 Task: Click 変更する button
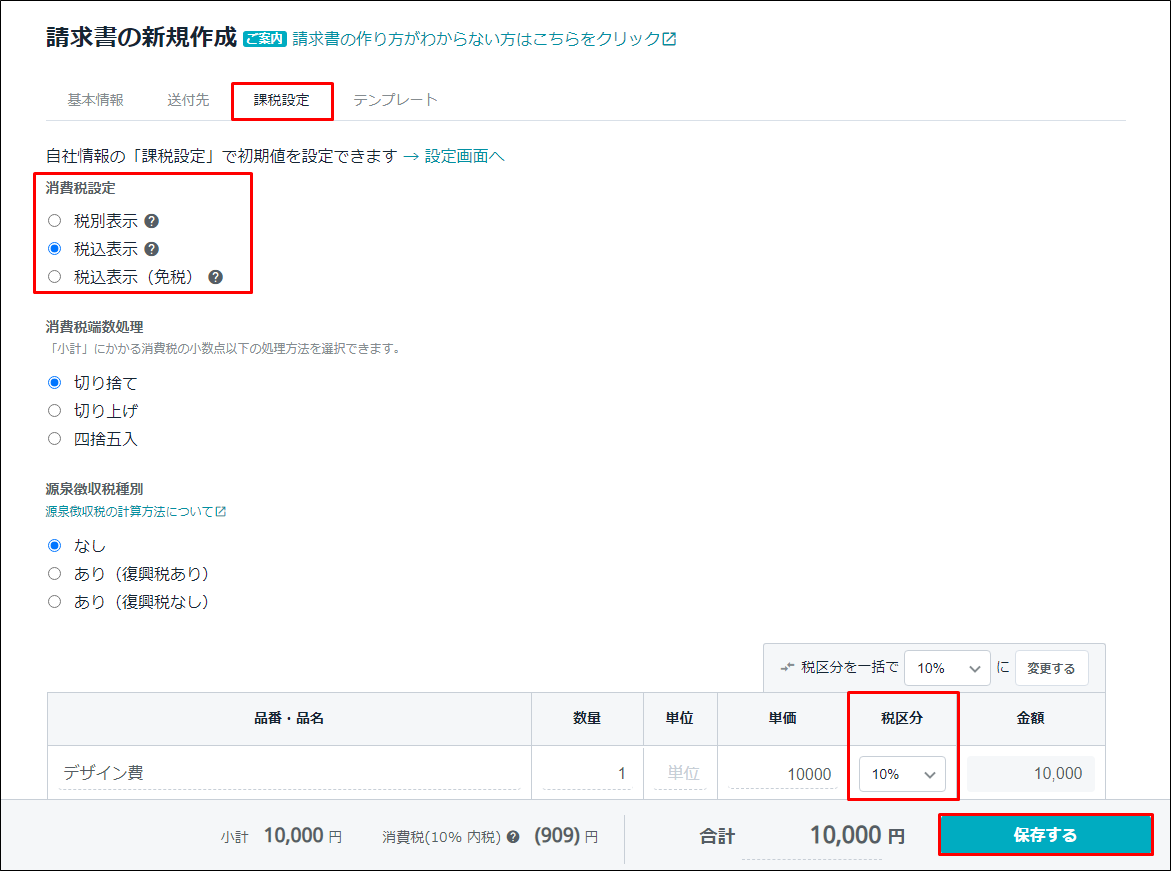(x=1052, y=668)
